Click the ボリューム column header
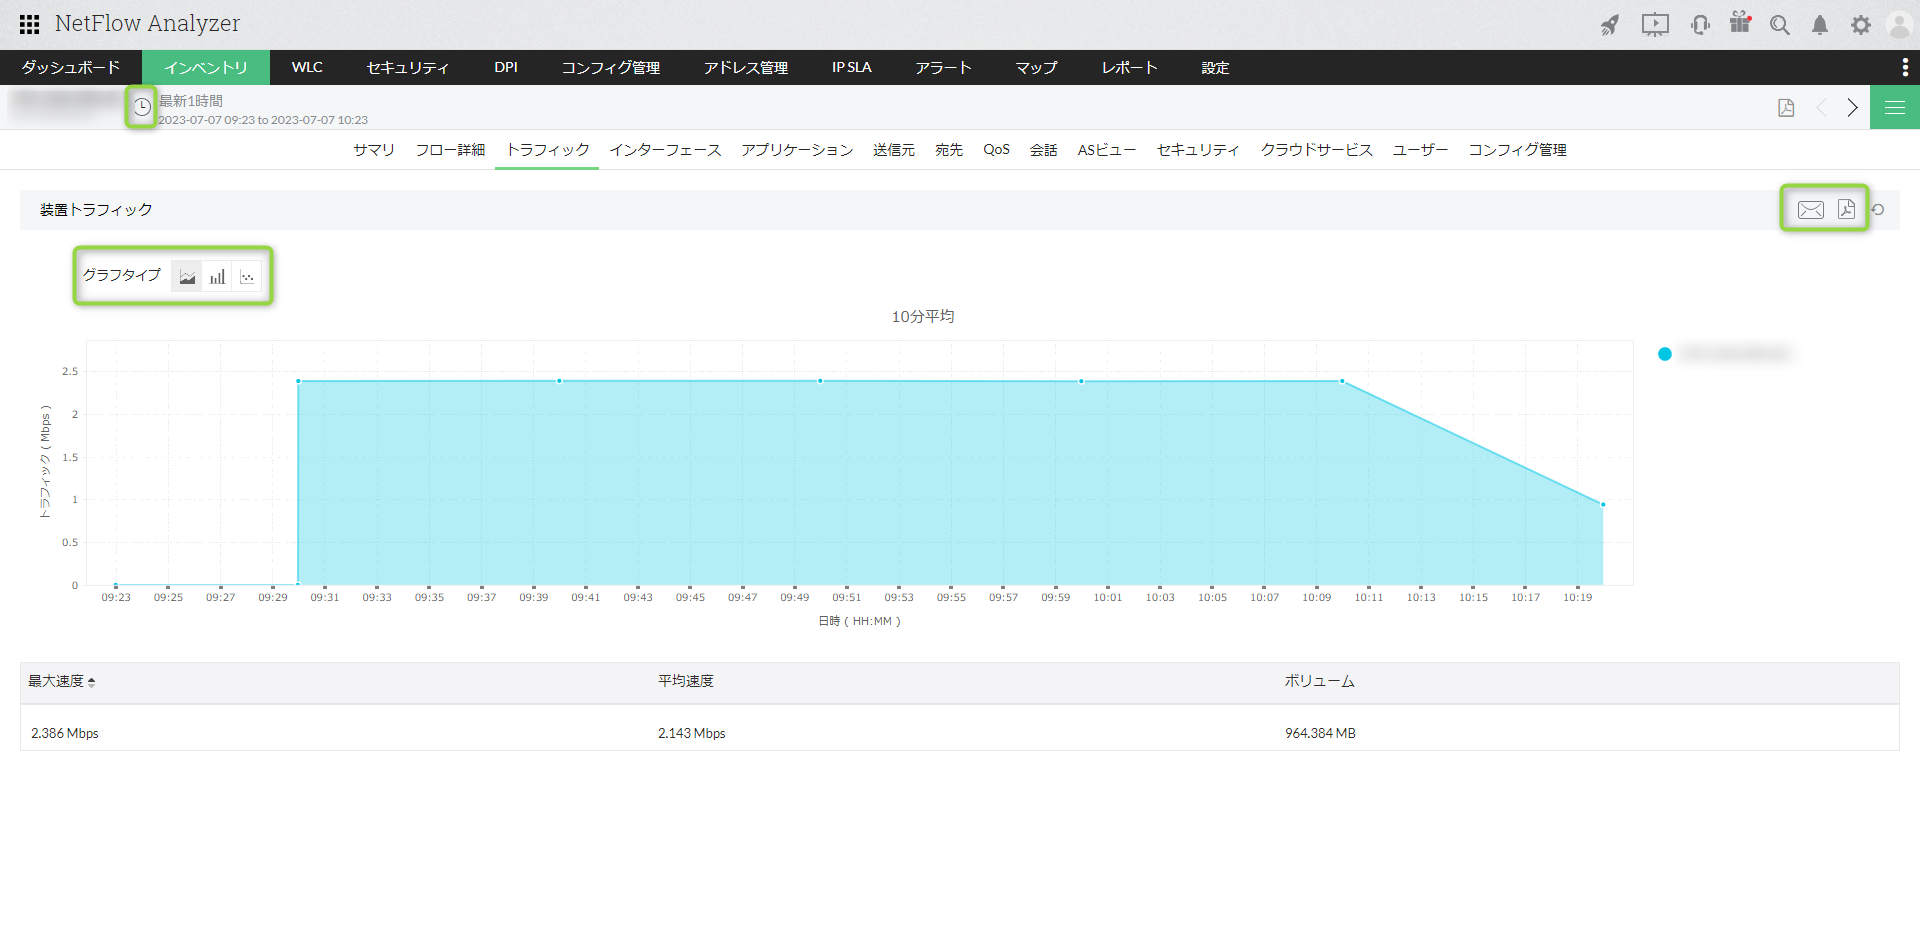Image resolution: width=1920 pixels, height=937 pixels. coord(1320,682)
